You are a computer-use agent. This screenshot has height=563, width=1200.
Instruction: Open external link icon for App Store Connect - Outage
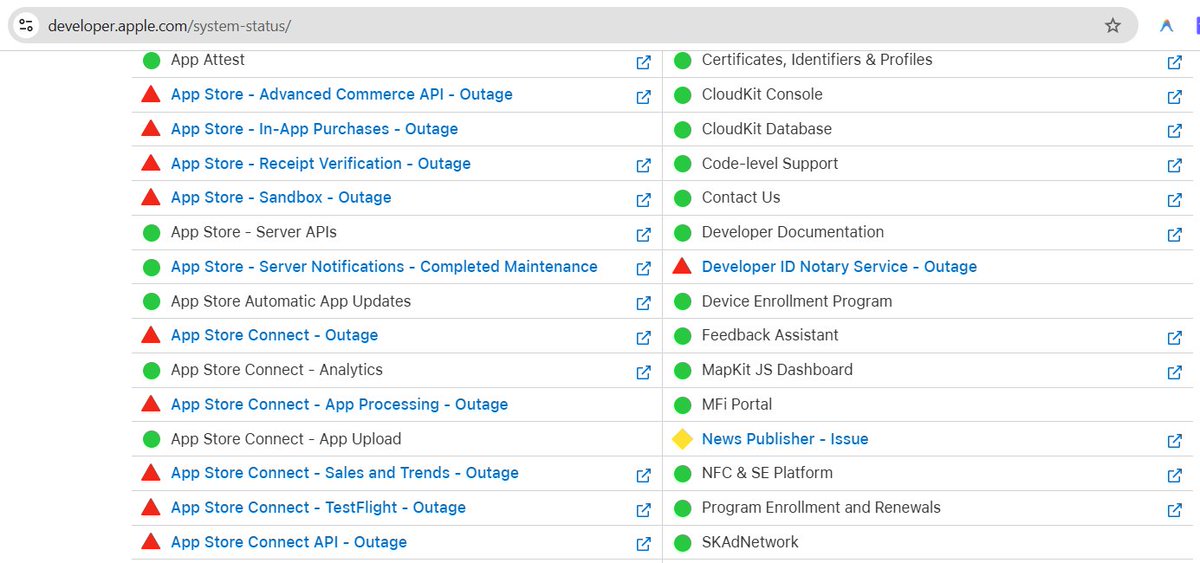pos(644,338)
